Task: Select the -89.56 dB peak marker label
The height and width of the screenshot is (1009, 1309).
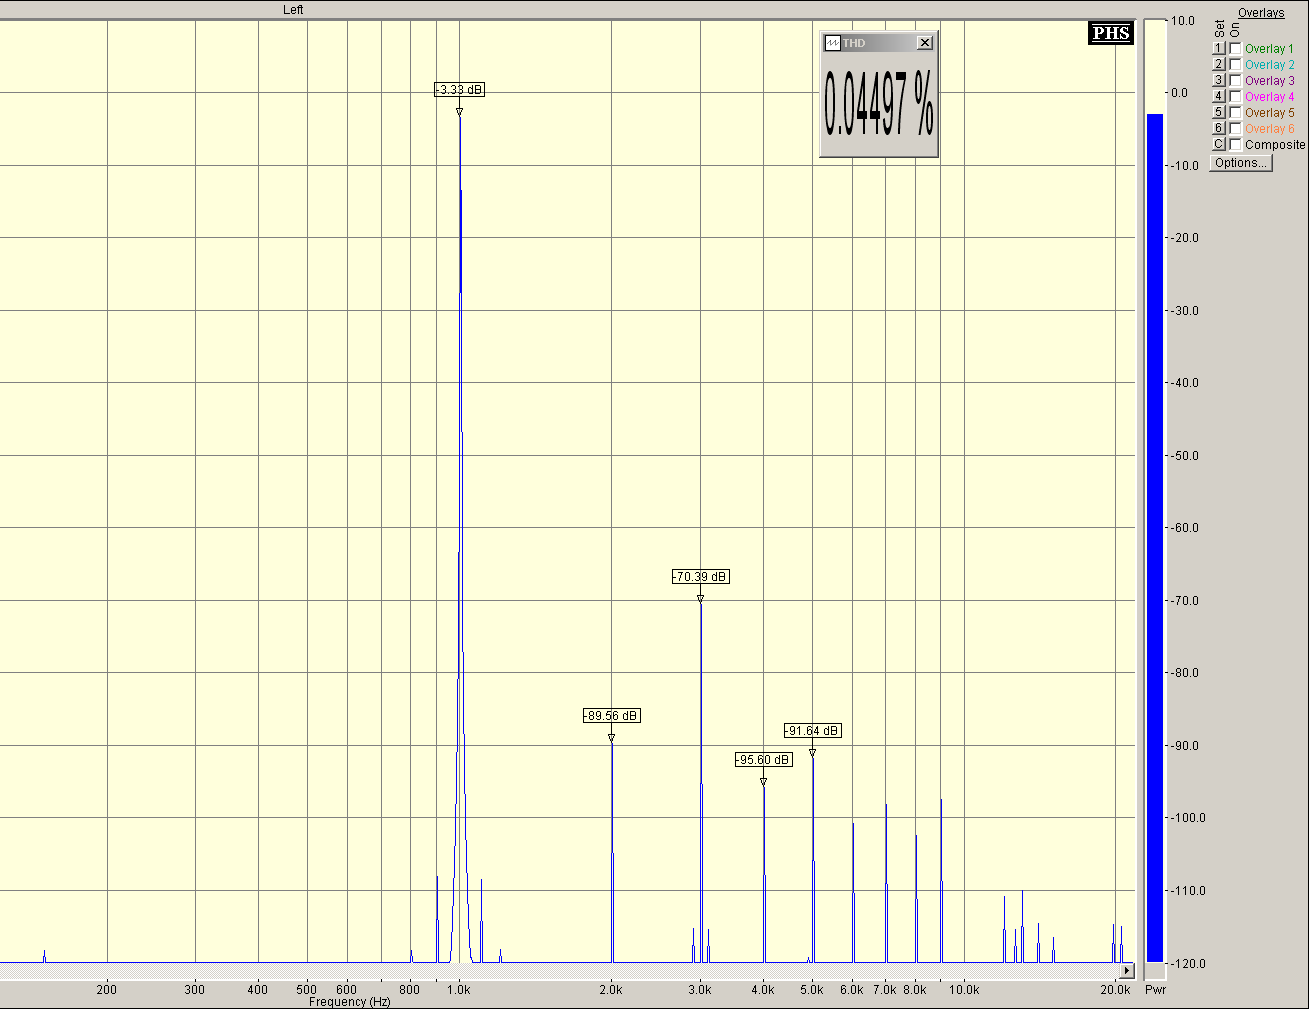Action: 611,716
